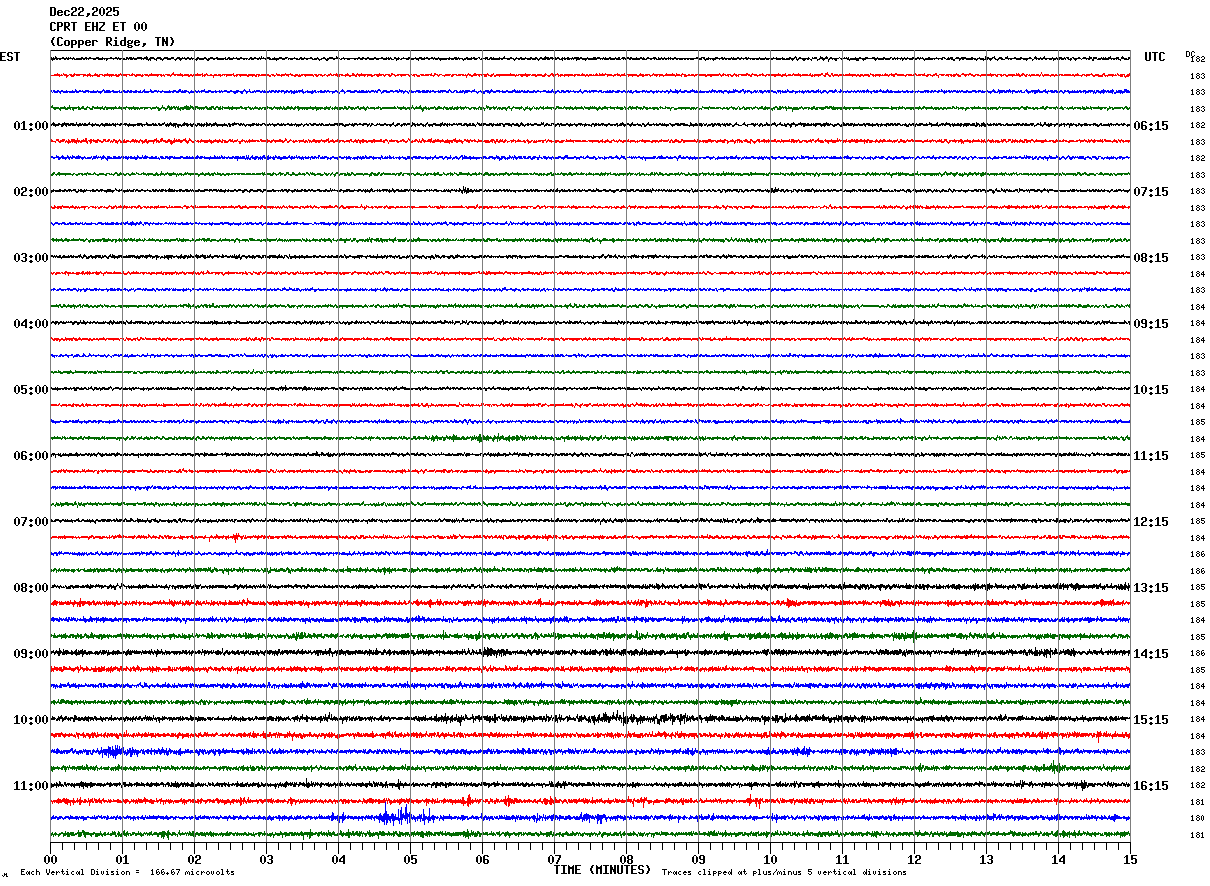
Task: Click the vertical division microvolts note
Action: 127,873
